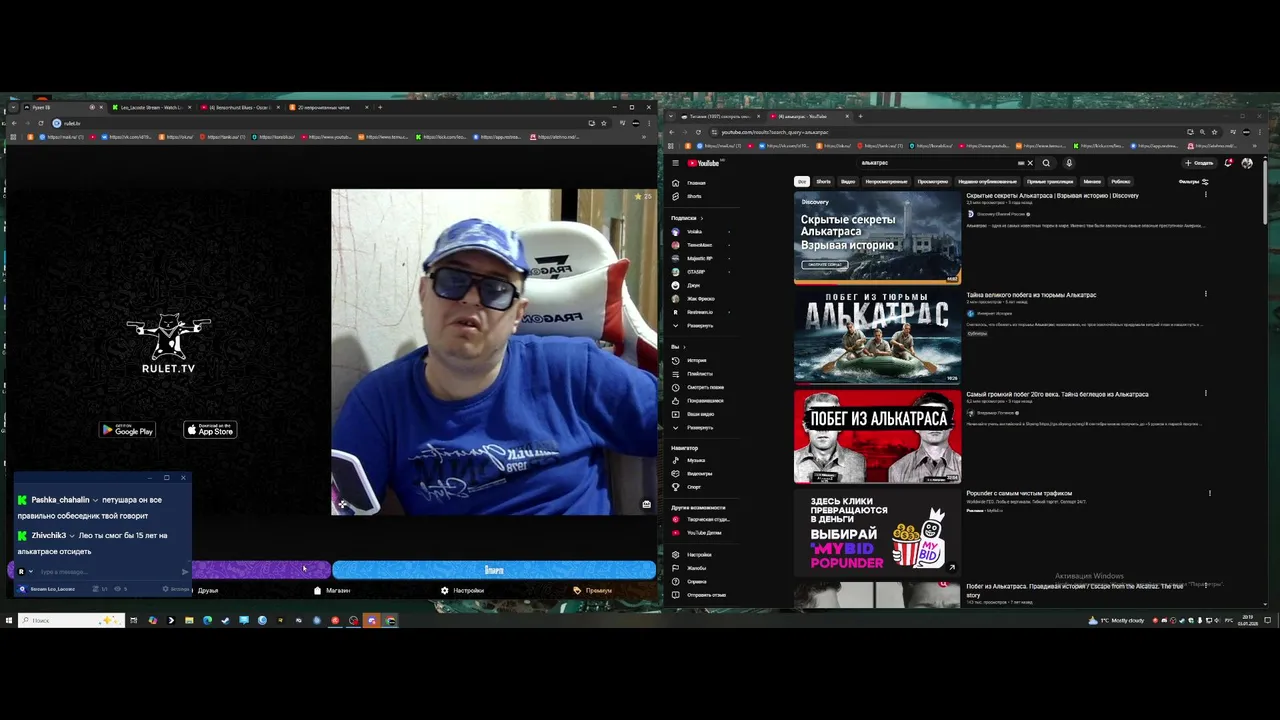Select the Непросмотренные filter chip
Viewport: 1280px width, 720px height.
coord(886,182)
